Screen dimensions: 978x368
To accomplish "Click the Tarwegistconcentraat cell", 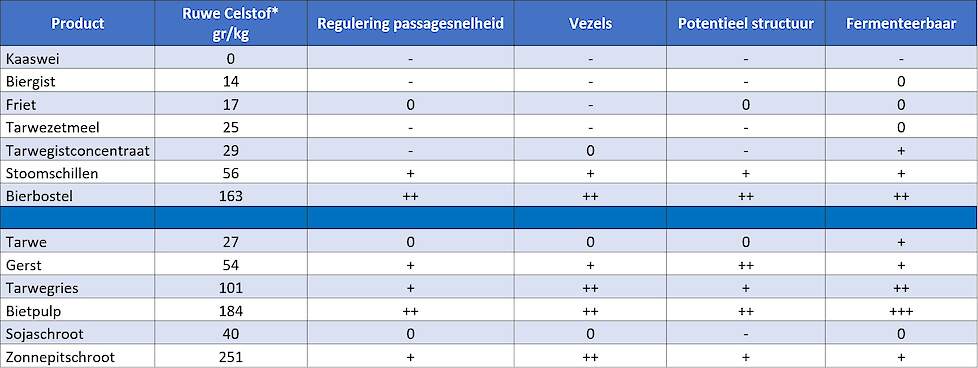I will click(77, 150).
